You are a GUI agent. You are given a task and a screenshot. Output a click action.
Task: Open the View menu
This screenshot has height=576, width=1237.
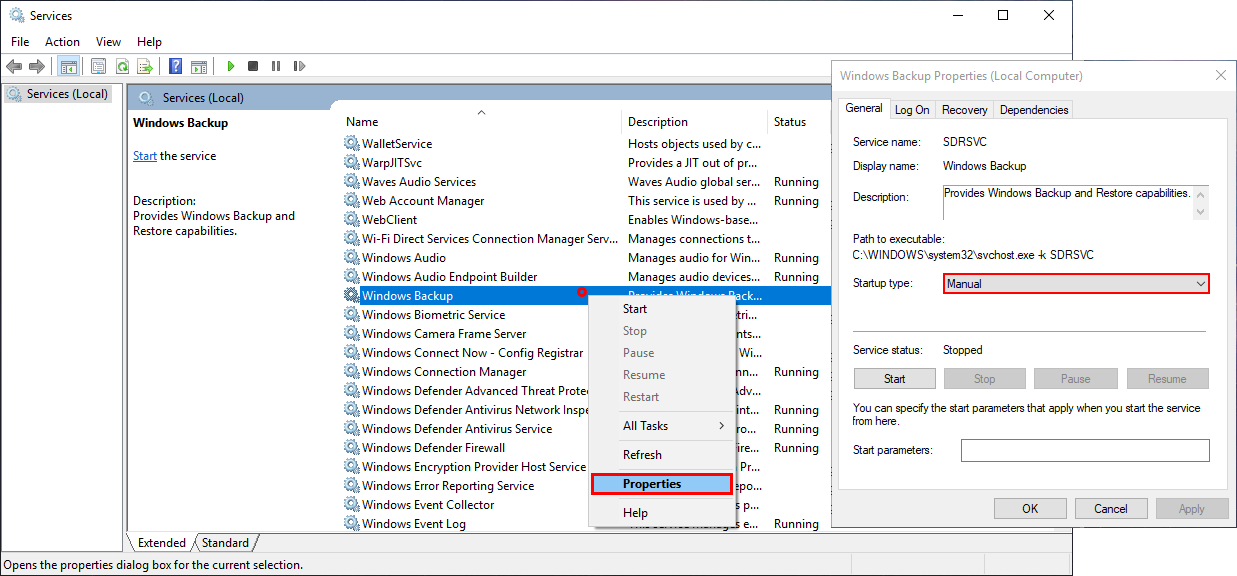(108, 42)
